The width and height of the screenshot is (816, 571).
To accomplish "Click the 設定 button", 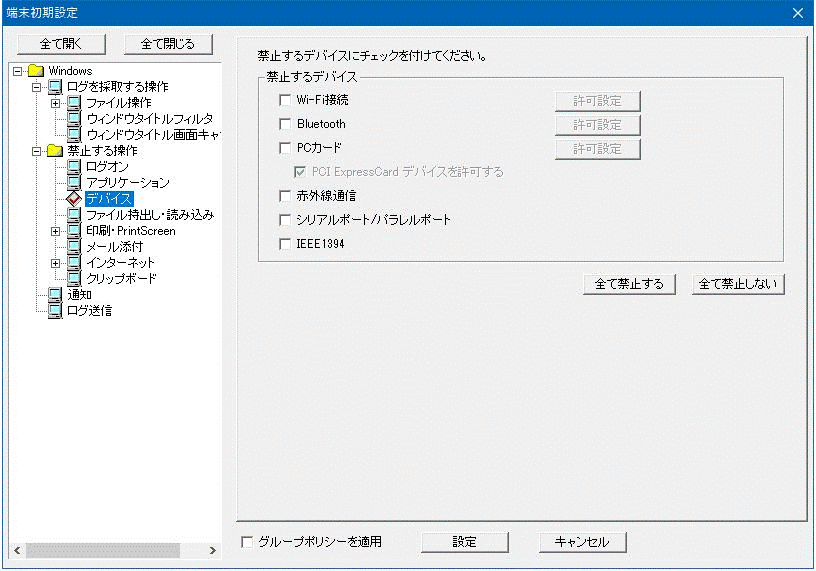I will (x=465, y=542).
